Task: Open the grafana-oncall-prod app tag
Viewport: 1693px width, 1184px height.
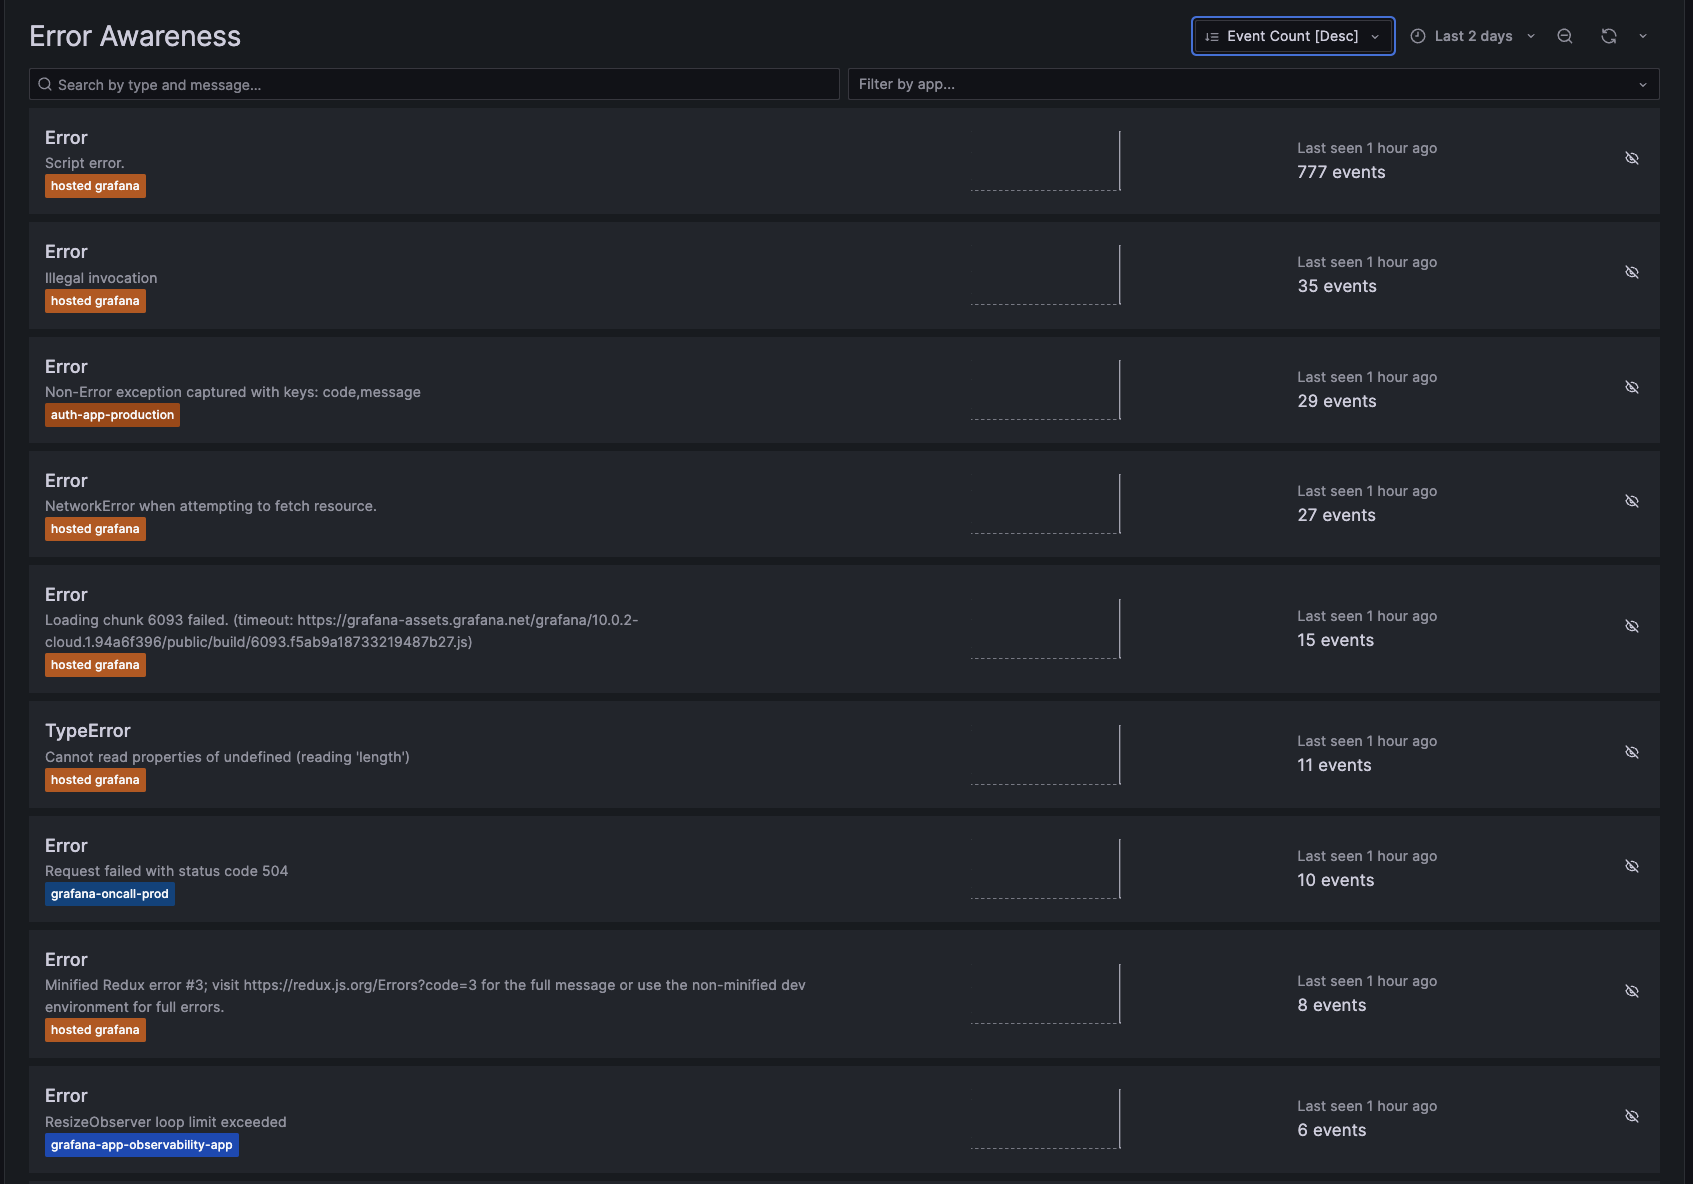Action: pos(109,893)
